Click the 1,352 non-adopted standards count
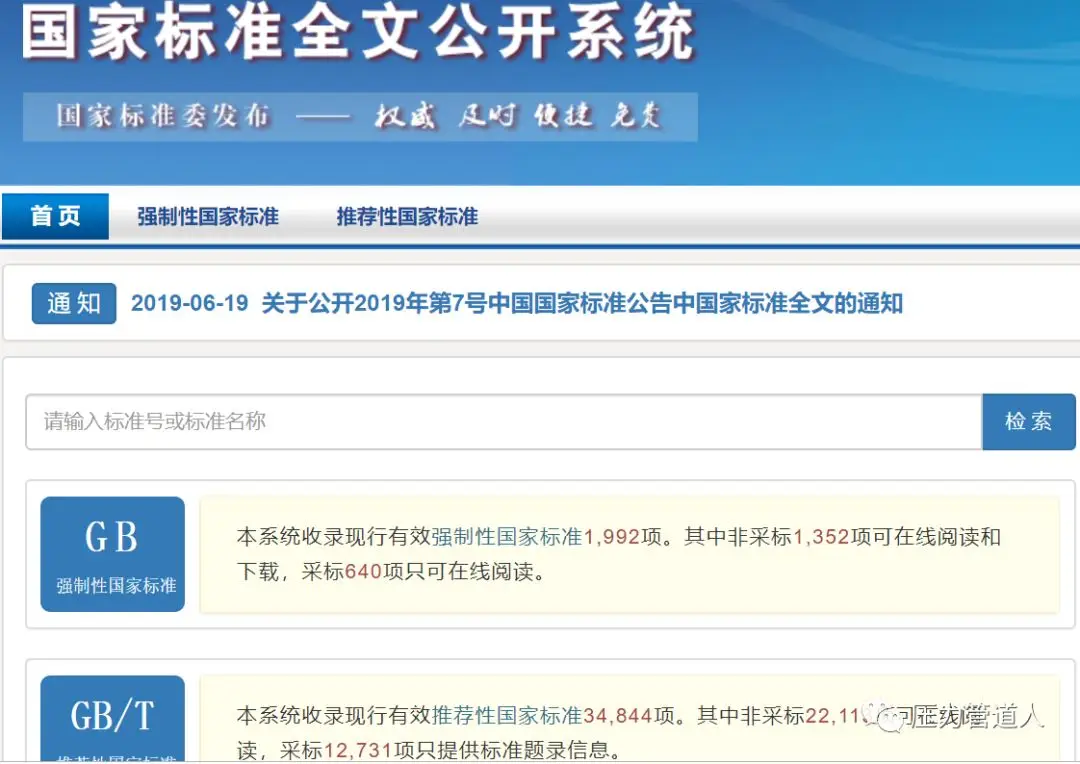Screen dimensions: 1080x764 tap(821, 537)
